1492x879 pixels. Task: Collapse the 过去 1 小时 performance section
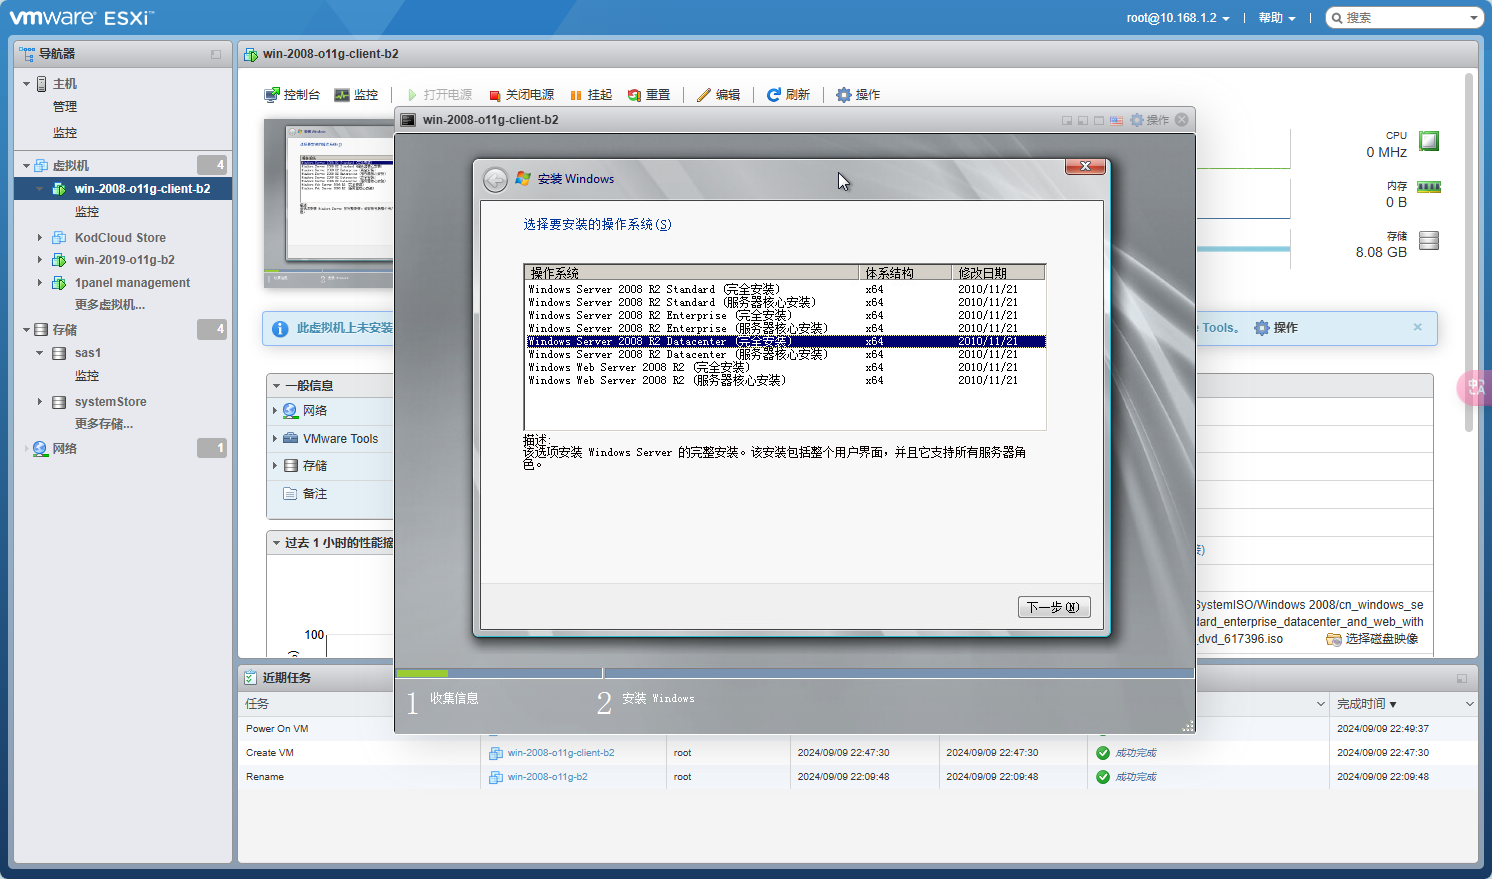(276, 543)
